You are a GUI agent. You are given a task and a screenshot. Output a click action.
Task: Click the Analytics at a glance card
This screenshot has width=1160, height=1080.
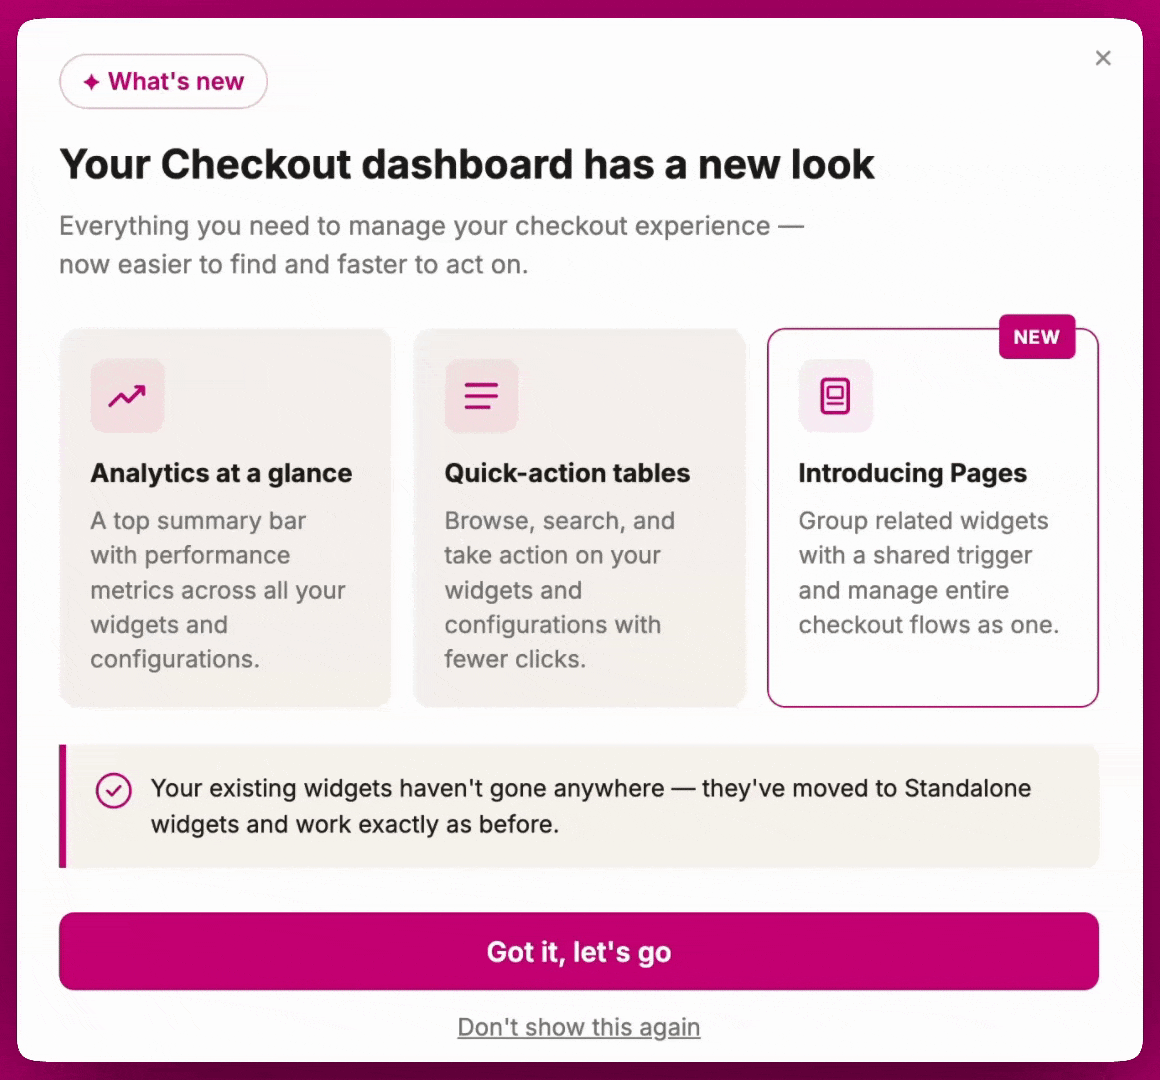[x=225, y=517]
